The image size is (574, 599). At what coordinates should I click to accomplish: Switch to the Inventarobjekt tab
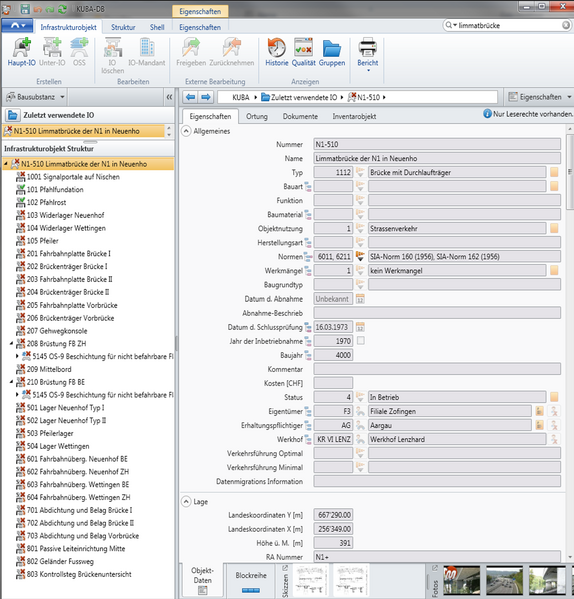(354, 116)
